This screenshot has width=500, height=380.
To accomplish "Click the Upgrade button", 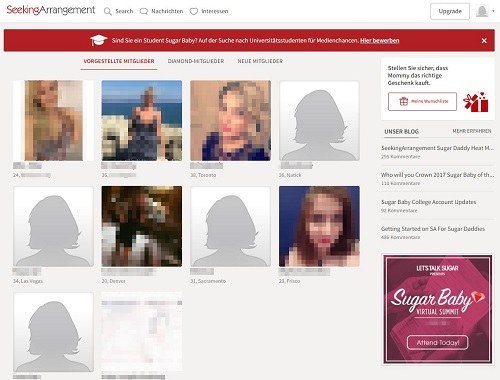I will [450, 11].
